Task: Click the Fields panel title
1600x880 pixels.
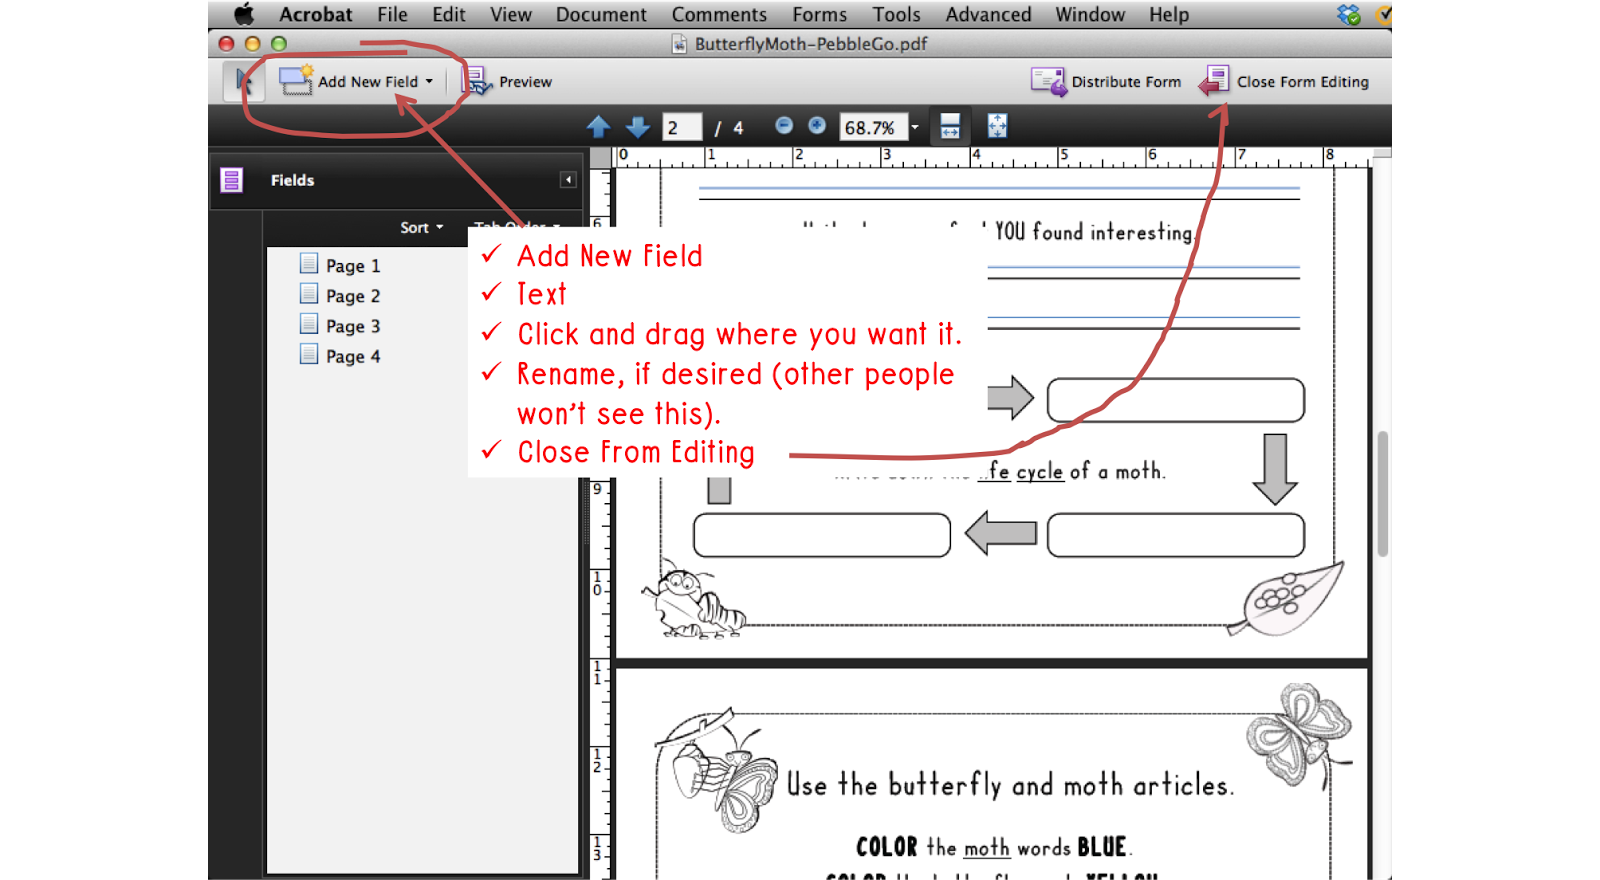Action: [292, 180]
